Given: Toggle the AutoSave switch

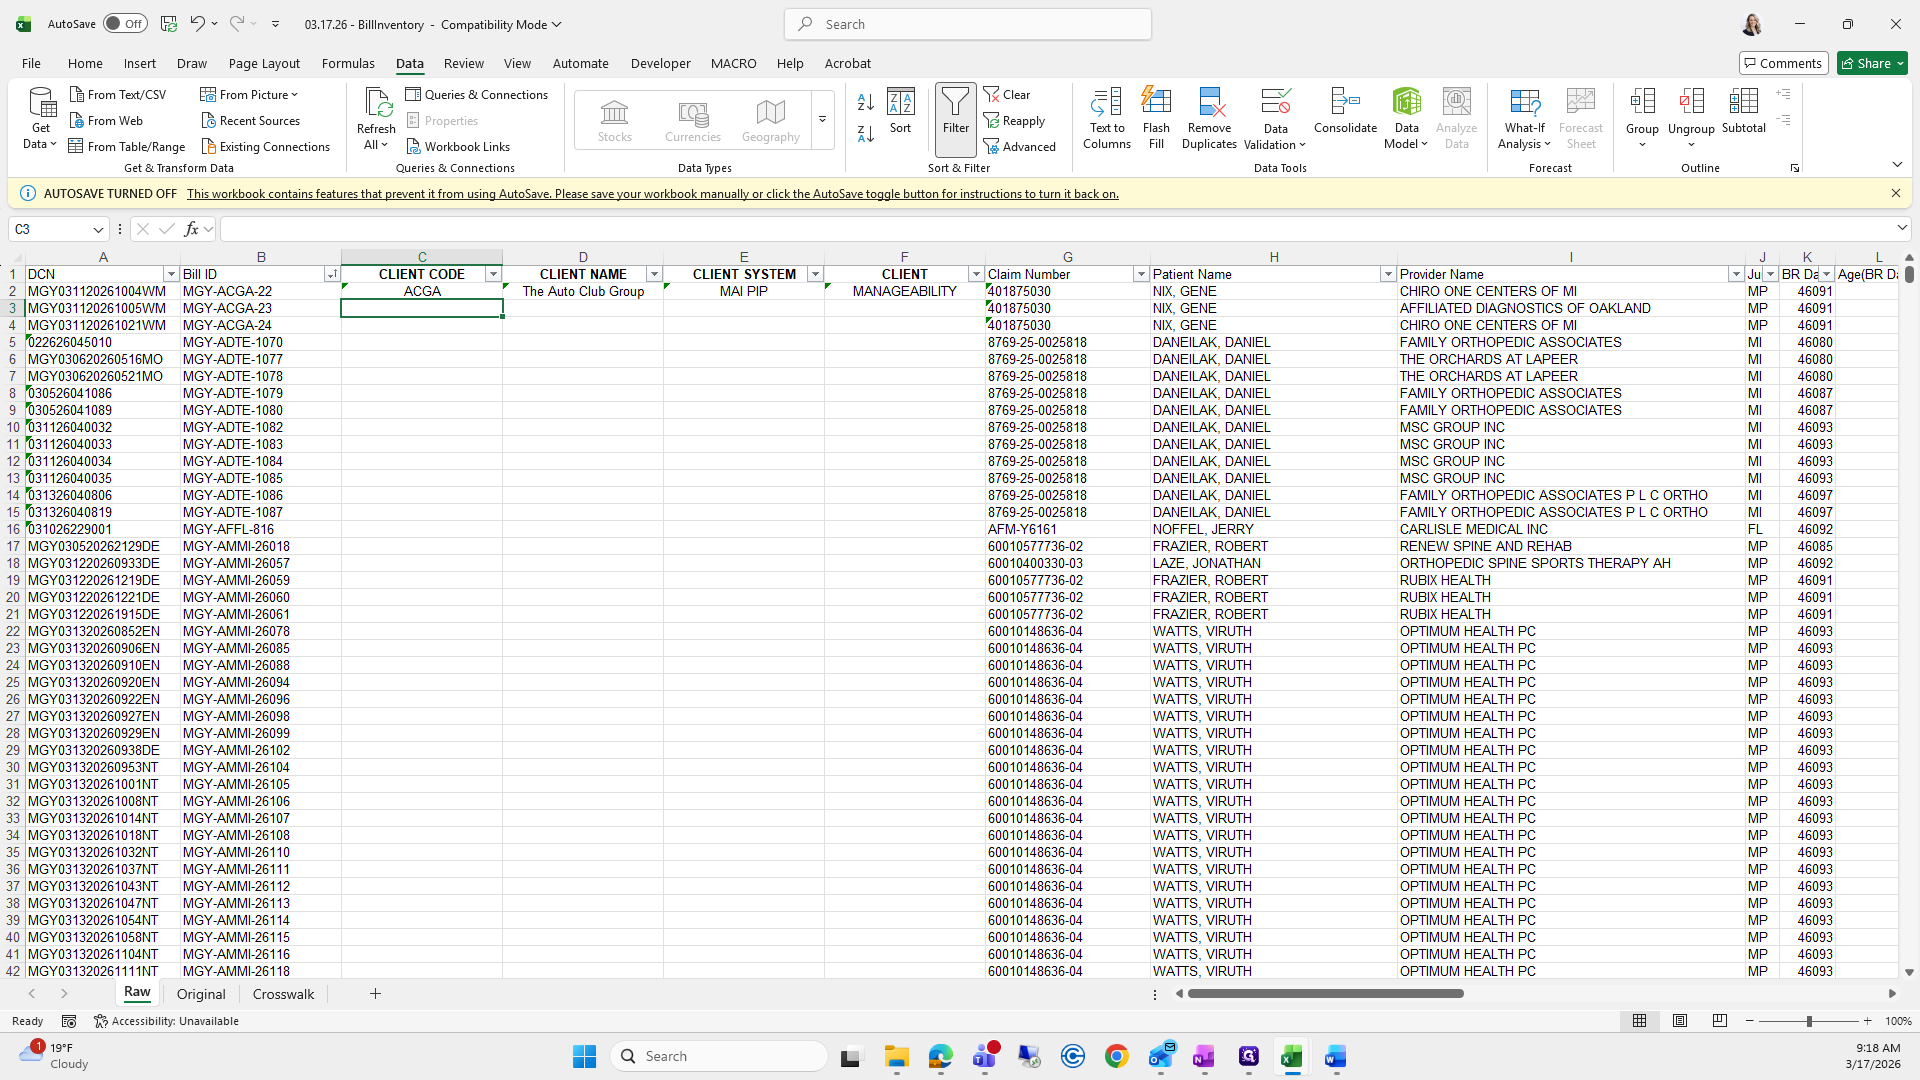Looking at the screenshot, I should [125, 24].
